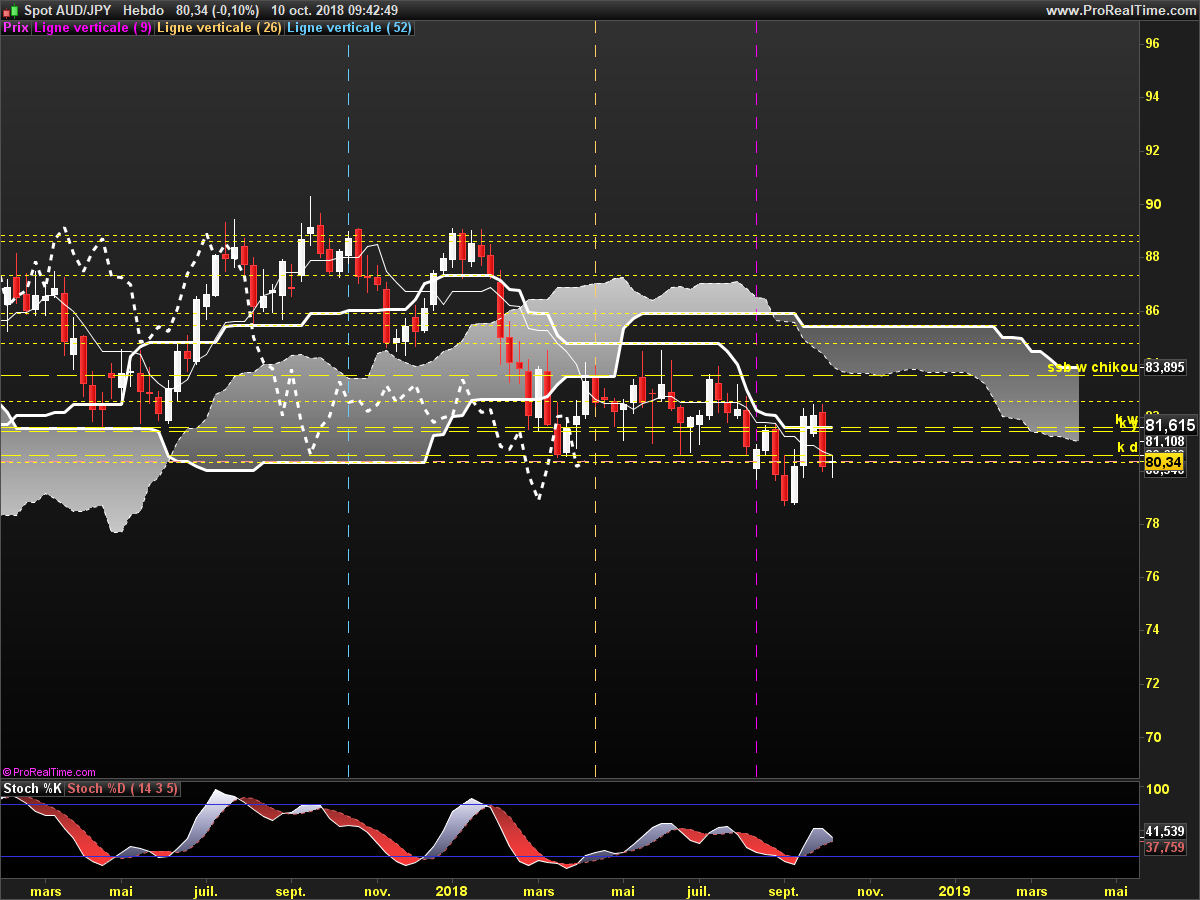Image resolution: width=1200 pixels, height=900 pixels.
Task: Click the 83,895 price level tag
Action: [x=1165, y=368]
